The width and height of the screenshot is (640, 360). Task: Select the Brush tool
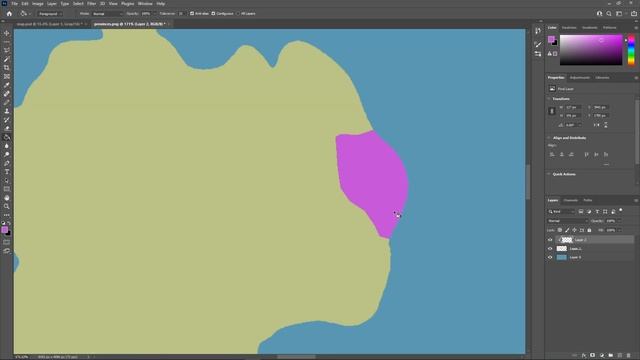[x=7, y=102]
